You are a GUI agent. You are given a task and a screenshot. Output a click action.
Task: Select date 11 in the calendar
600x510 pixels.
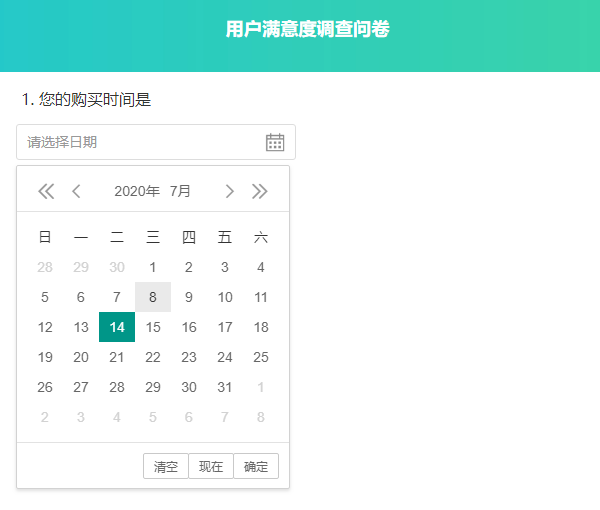[x=261, y=297]
